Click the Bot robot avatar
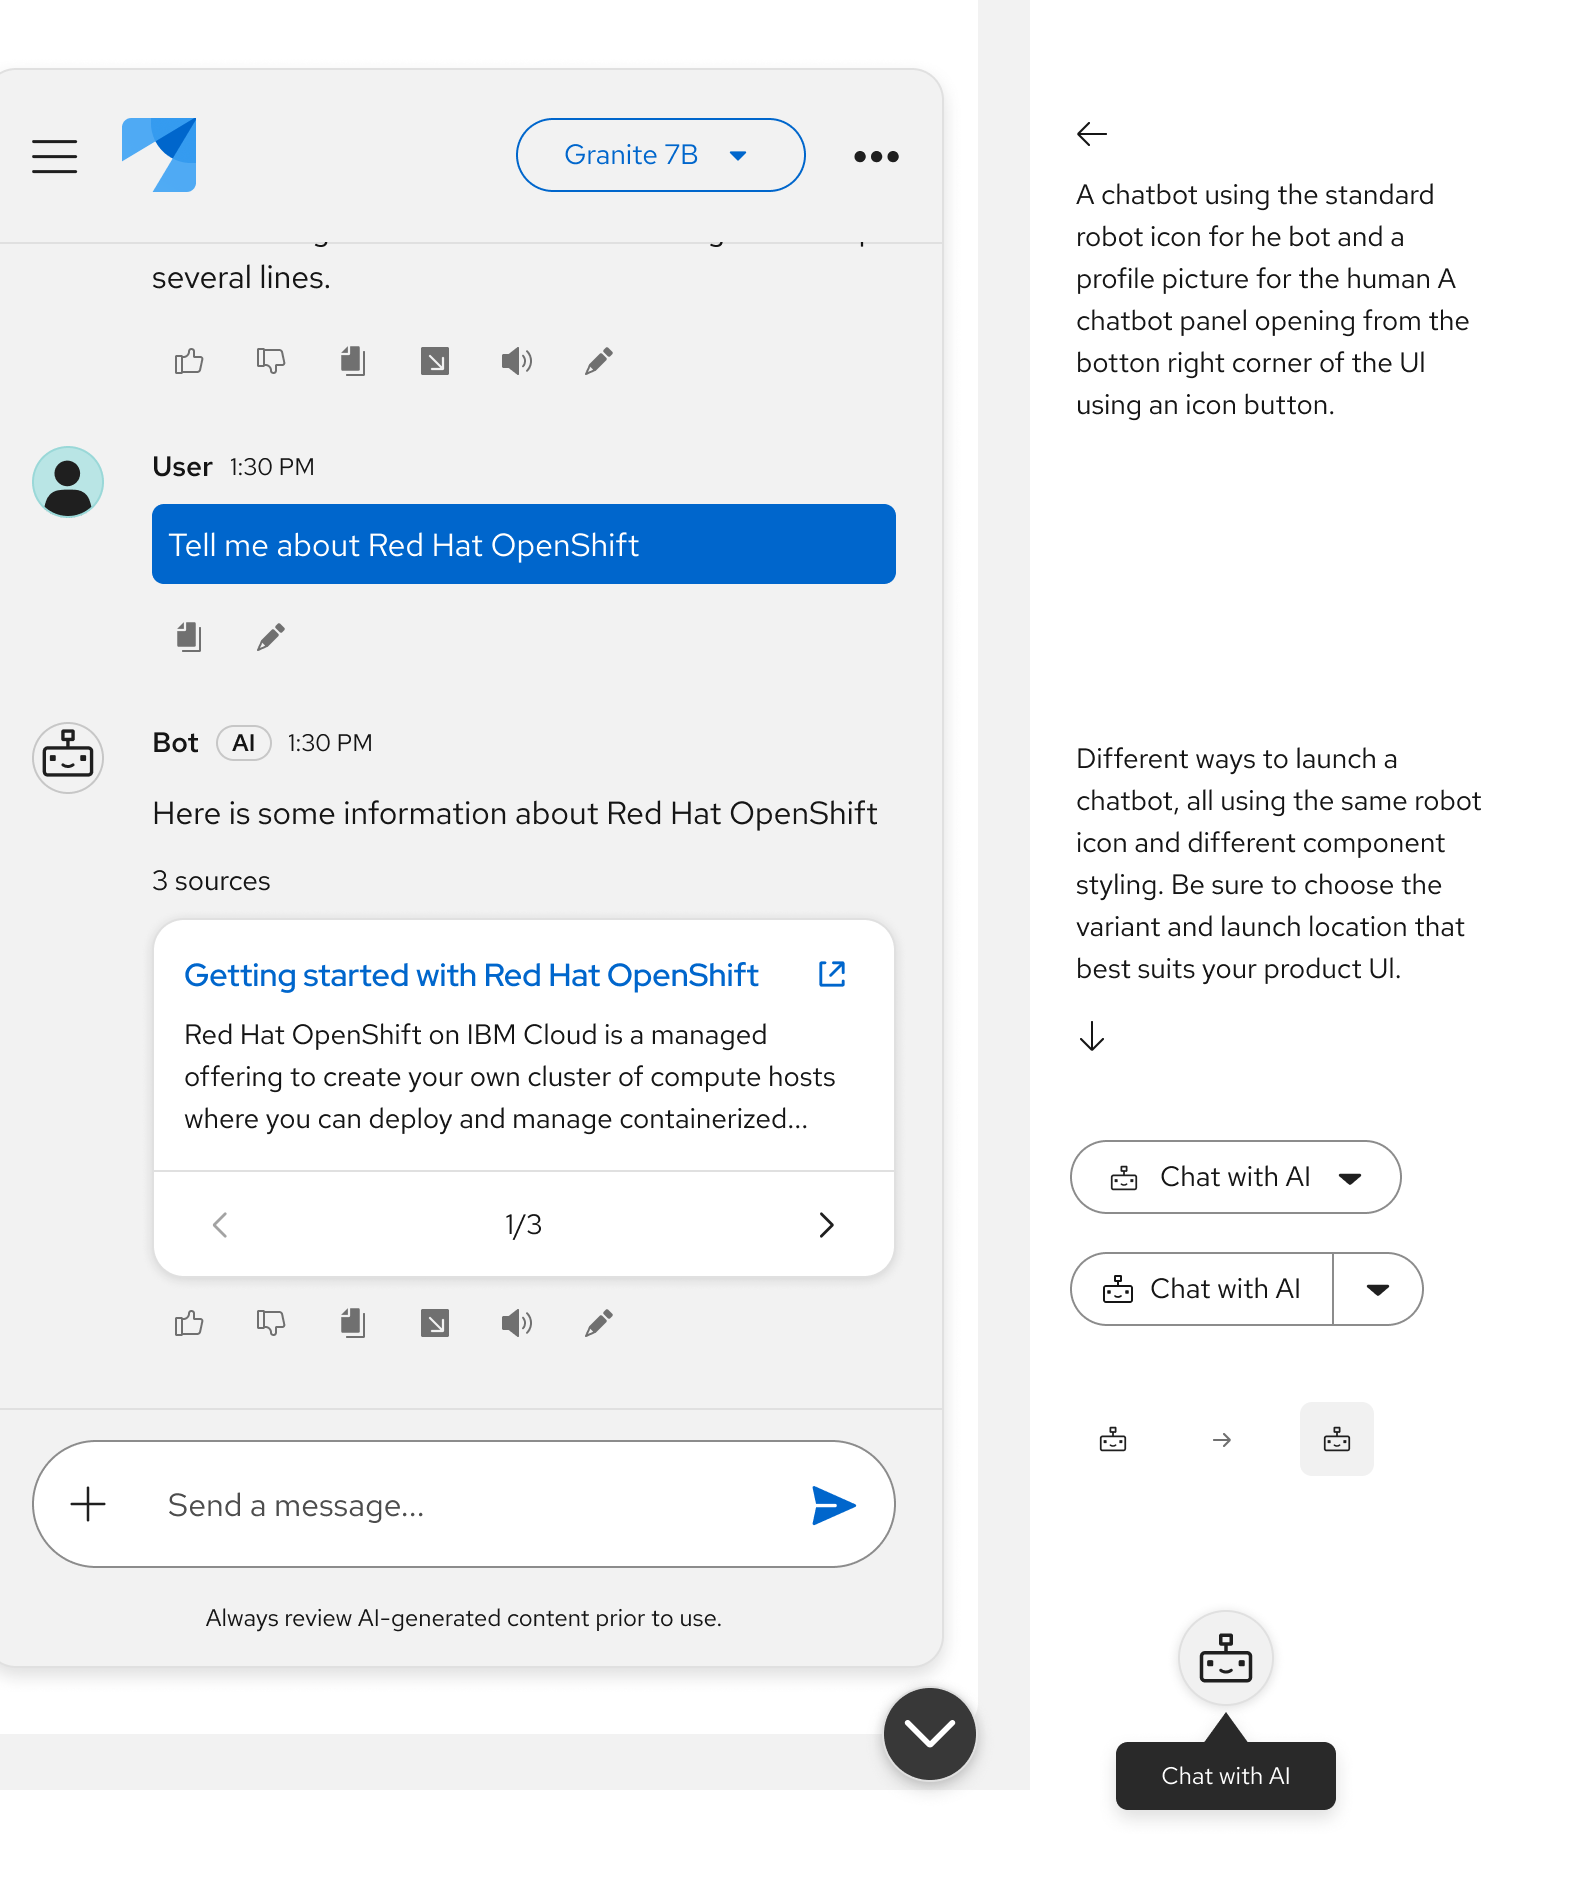 pos(68,758)
